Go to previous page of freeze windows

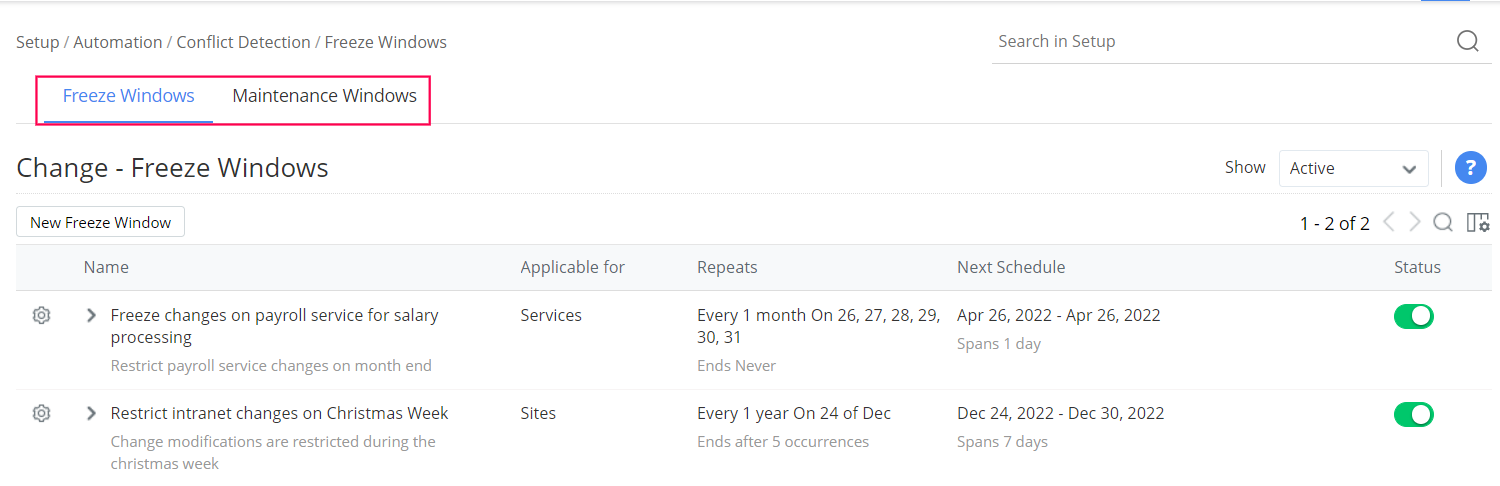pyautogui.click(x=1389, y=222)
